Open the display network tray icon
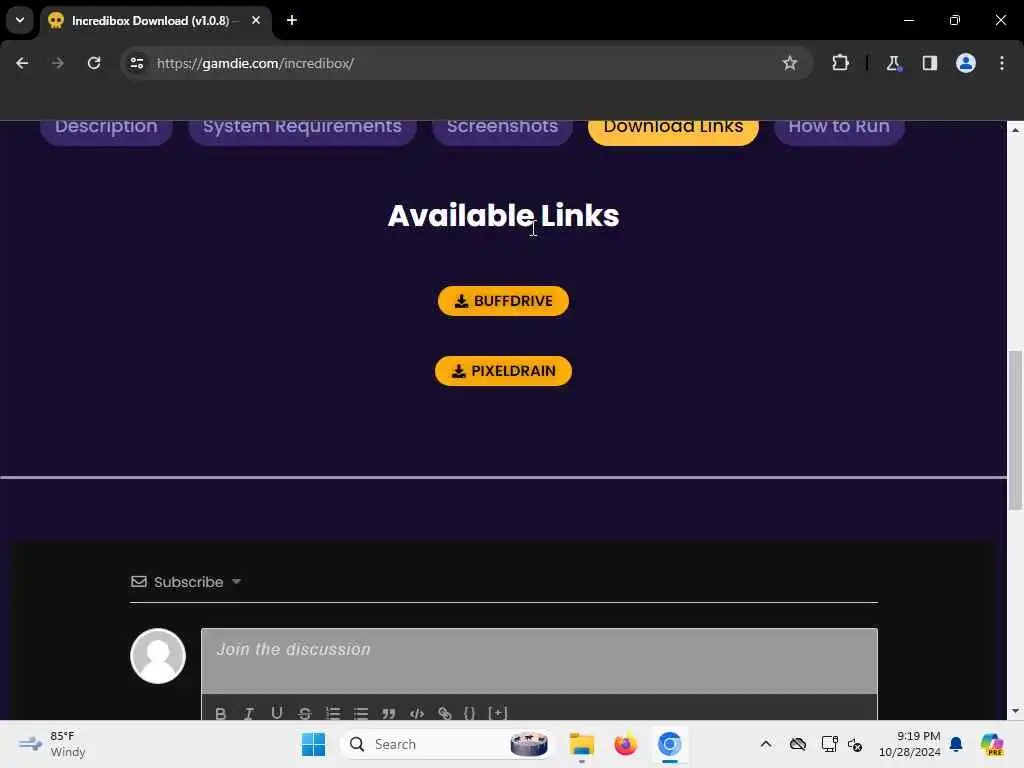1024x768 pixels. [829, 744]
